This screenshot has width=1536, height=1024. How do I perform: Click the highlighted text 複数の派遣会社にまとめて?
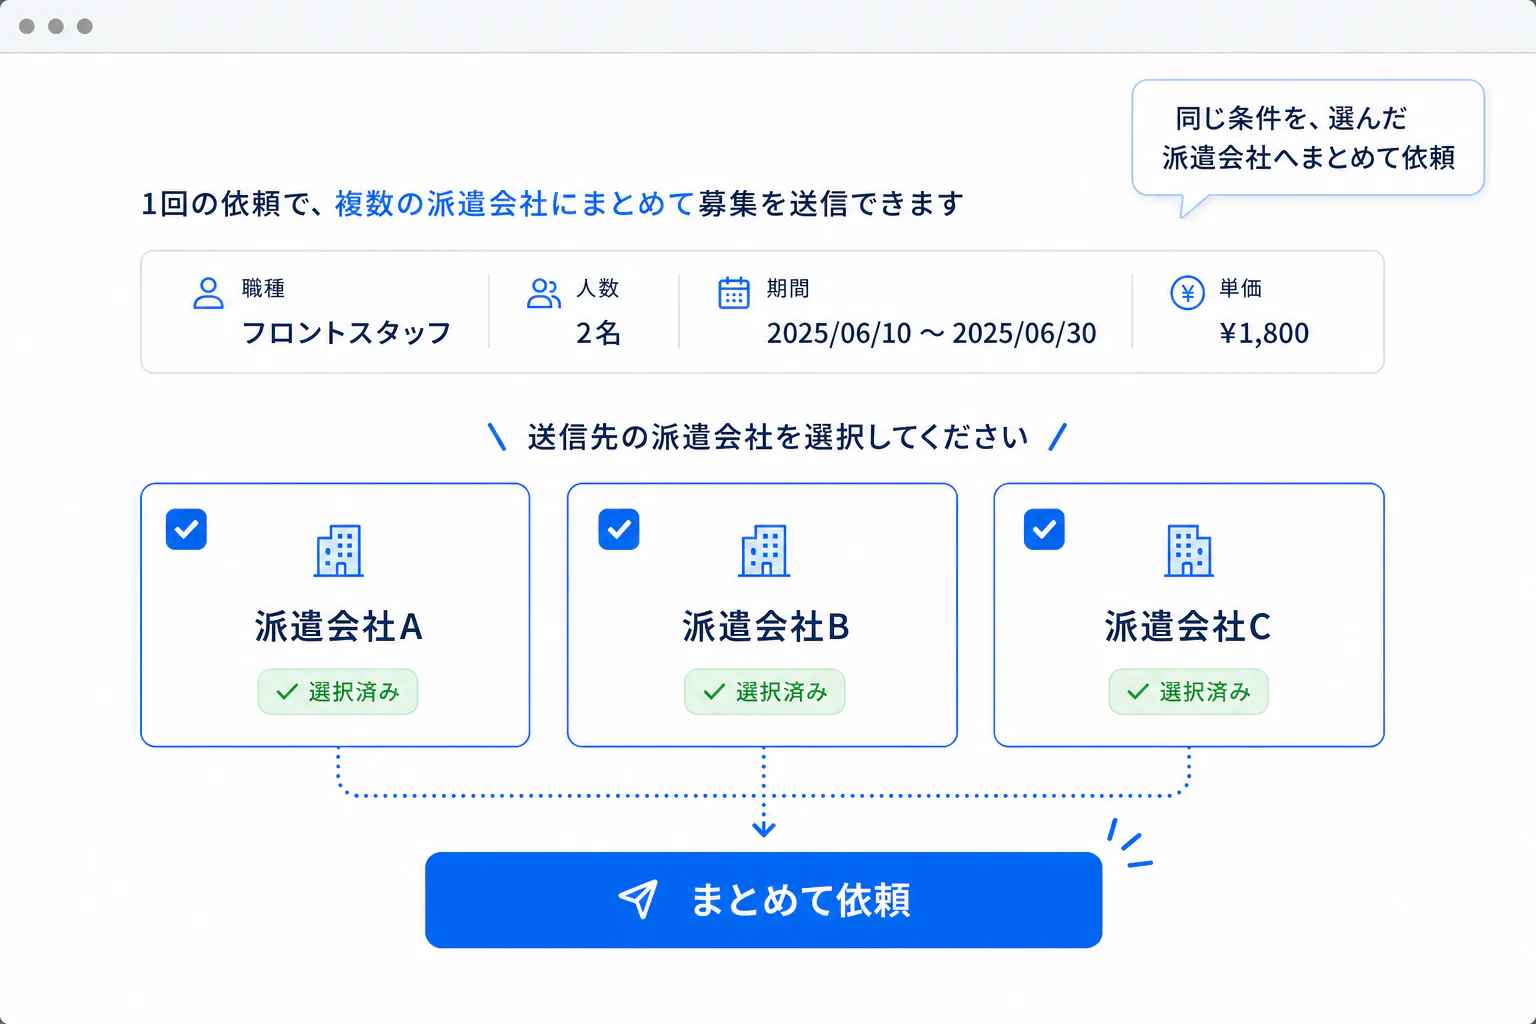click(x=514, y=204)
